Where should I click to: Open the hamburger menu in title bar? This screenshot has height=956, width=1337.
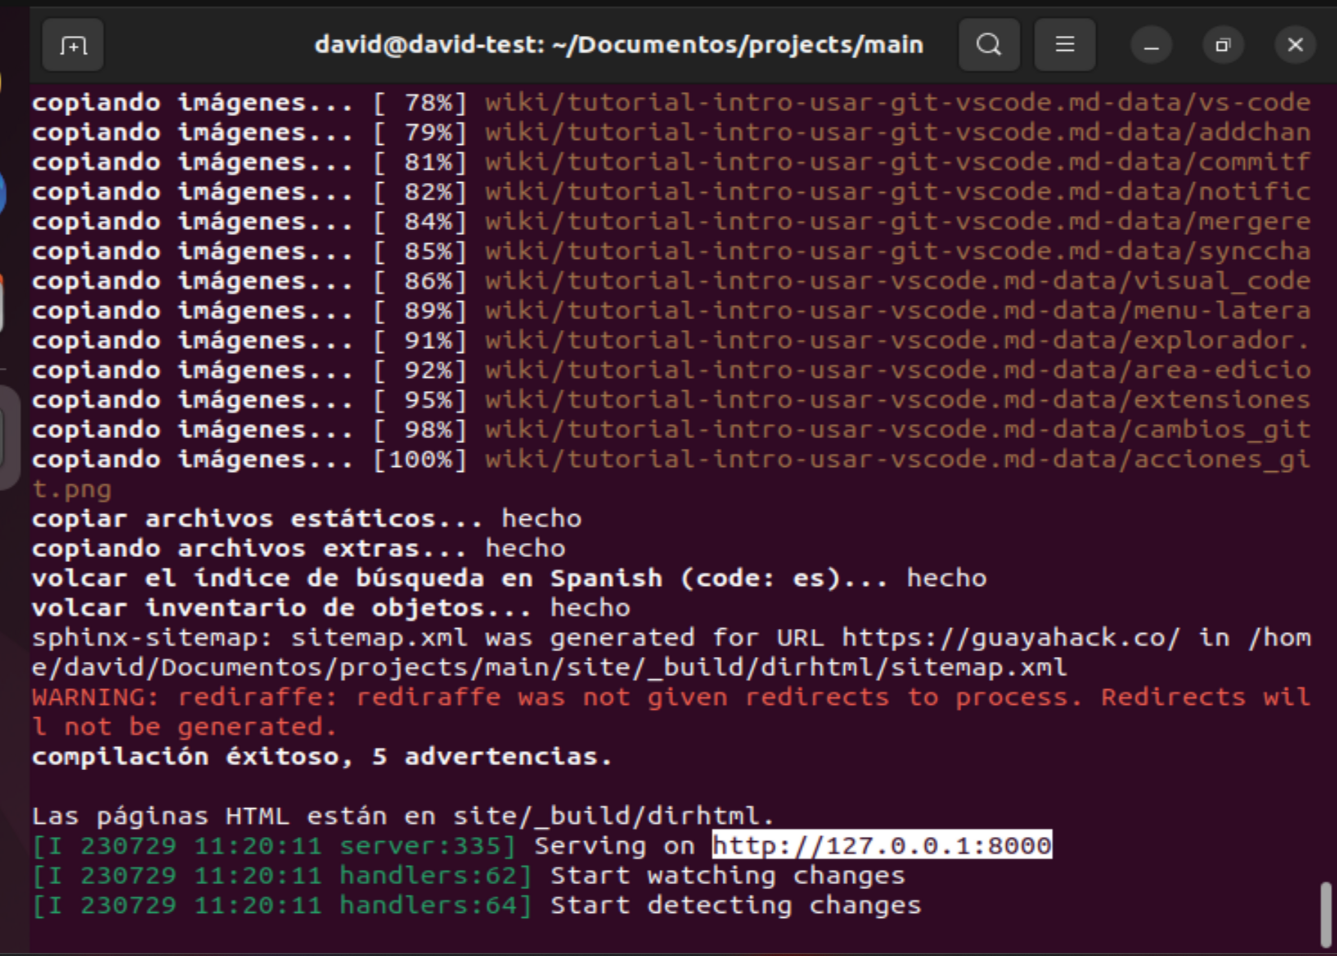pos(1065,45)
